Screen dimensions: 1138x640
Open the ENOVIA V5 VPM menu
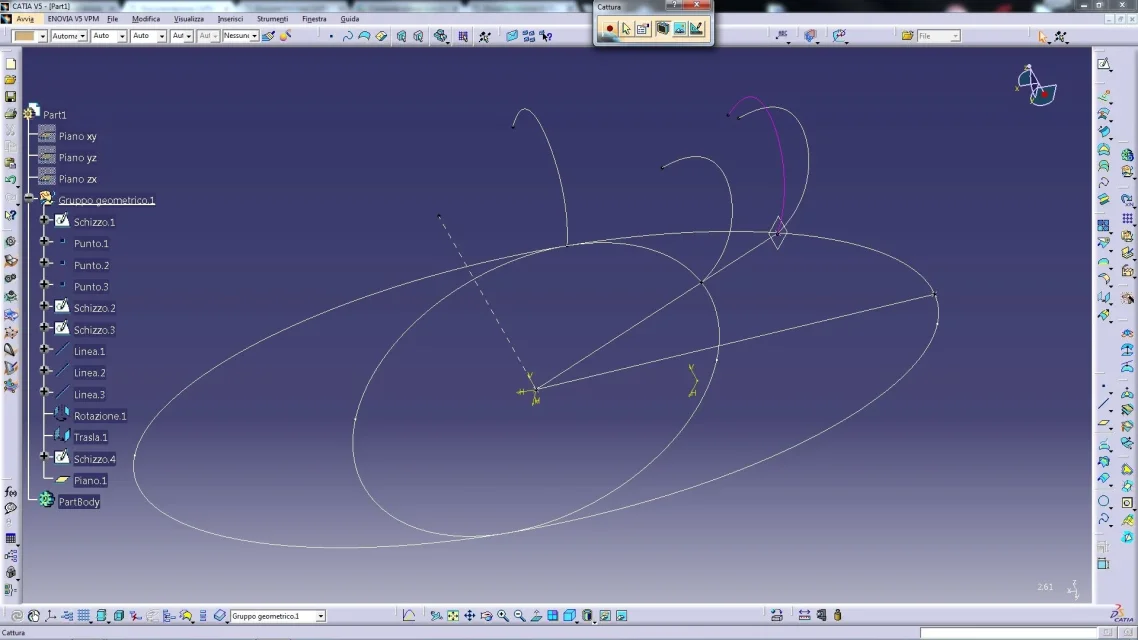(73, 19)
